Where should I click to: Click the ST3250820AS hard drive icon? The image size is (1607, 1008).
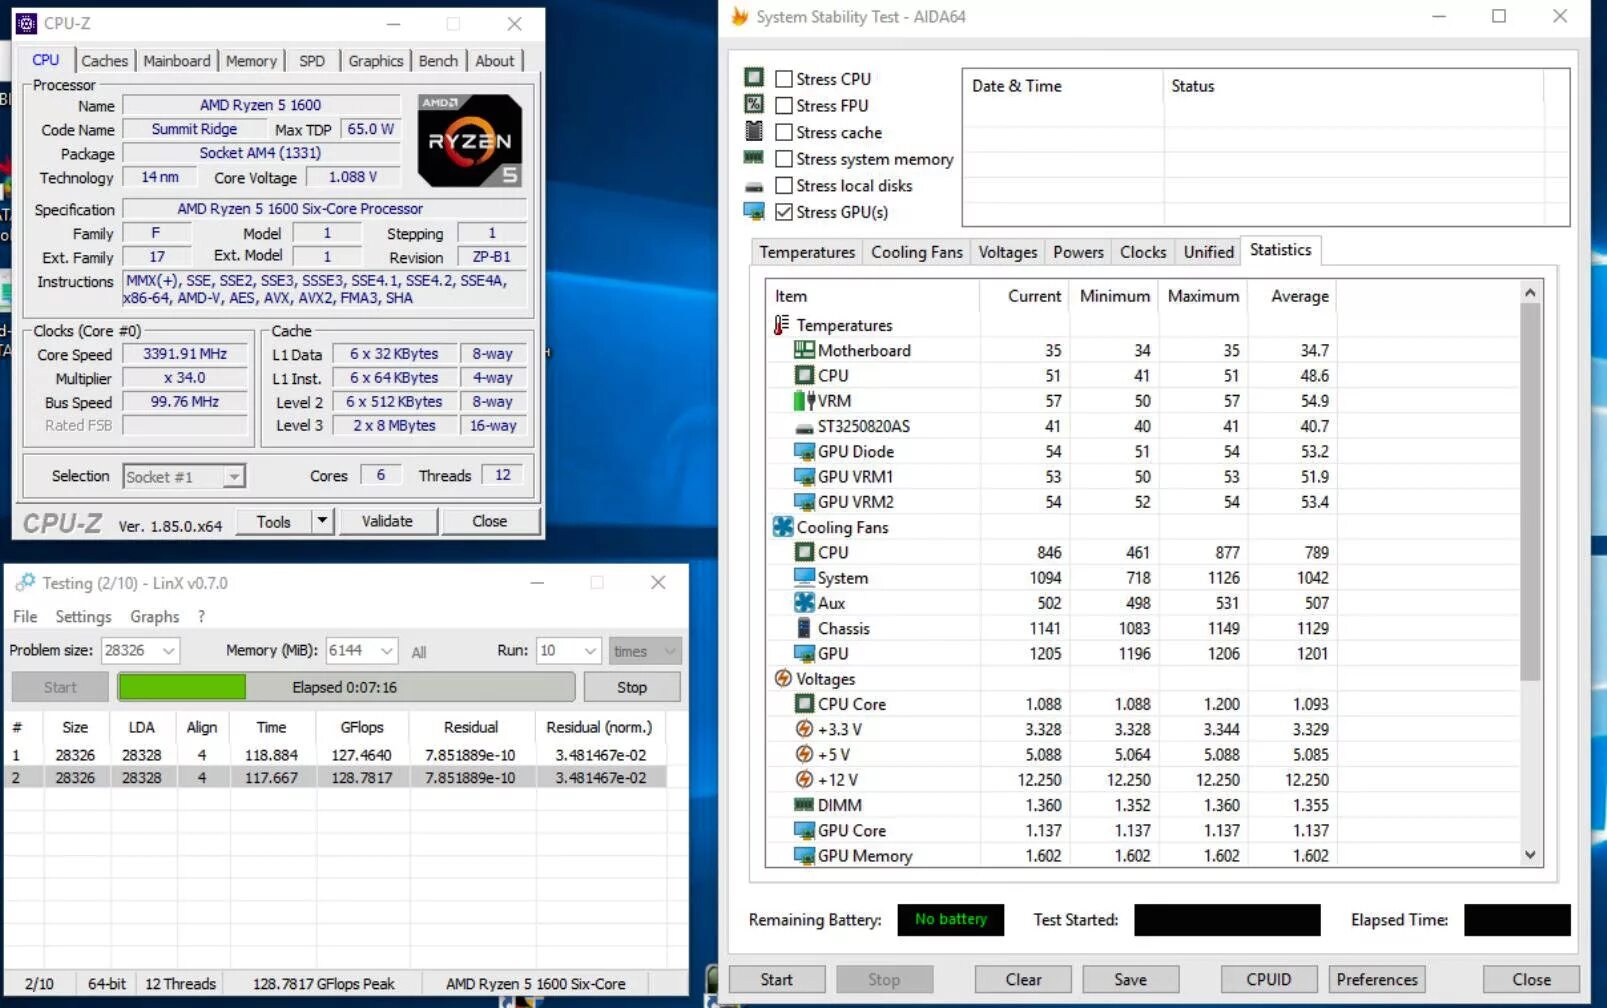pyautogui.click(x=804, y=427)
